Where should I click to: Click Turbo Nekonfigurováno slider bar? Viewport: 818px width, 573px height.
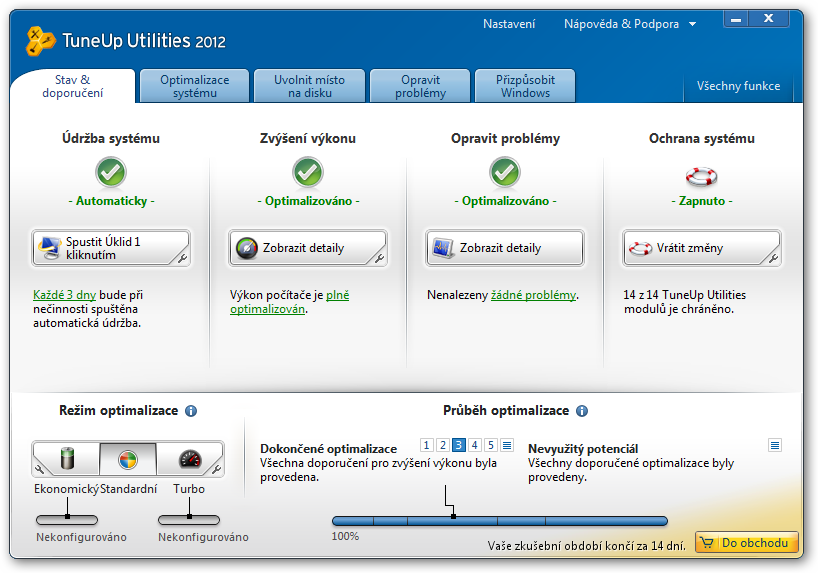point(189,520)
